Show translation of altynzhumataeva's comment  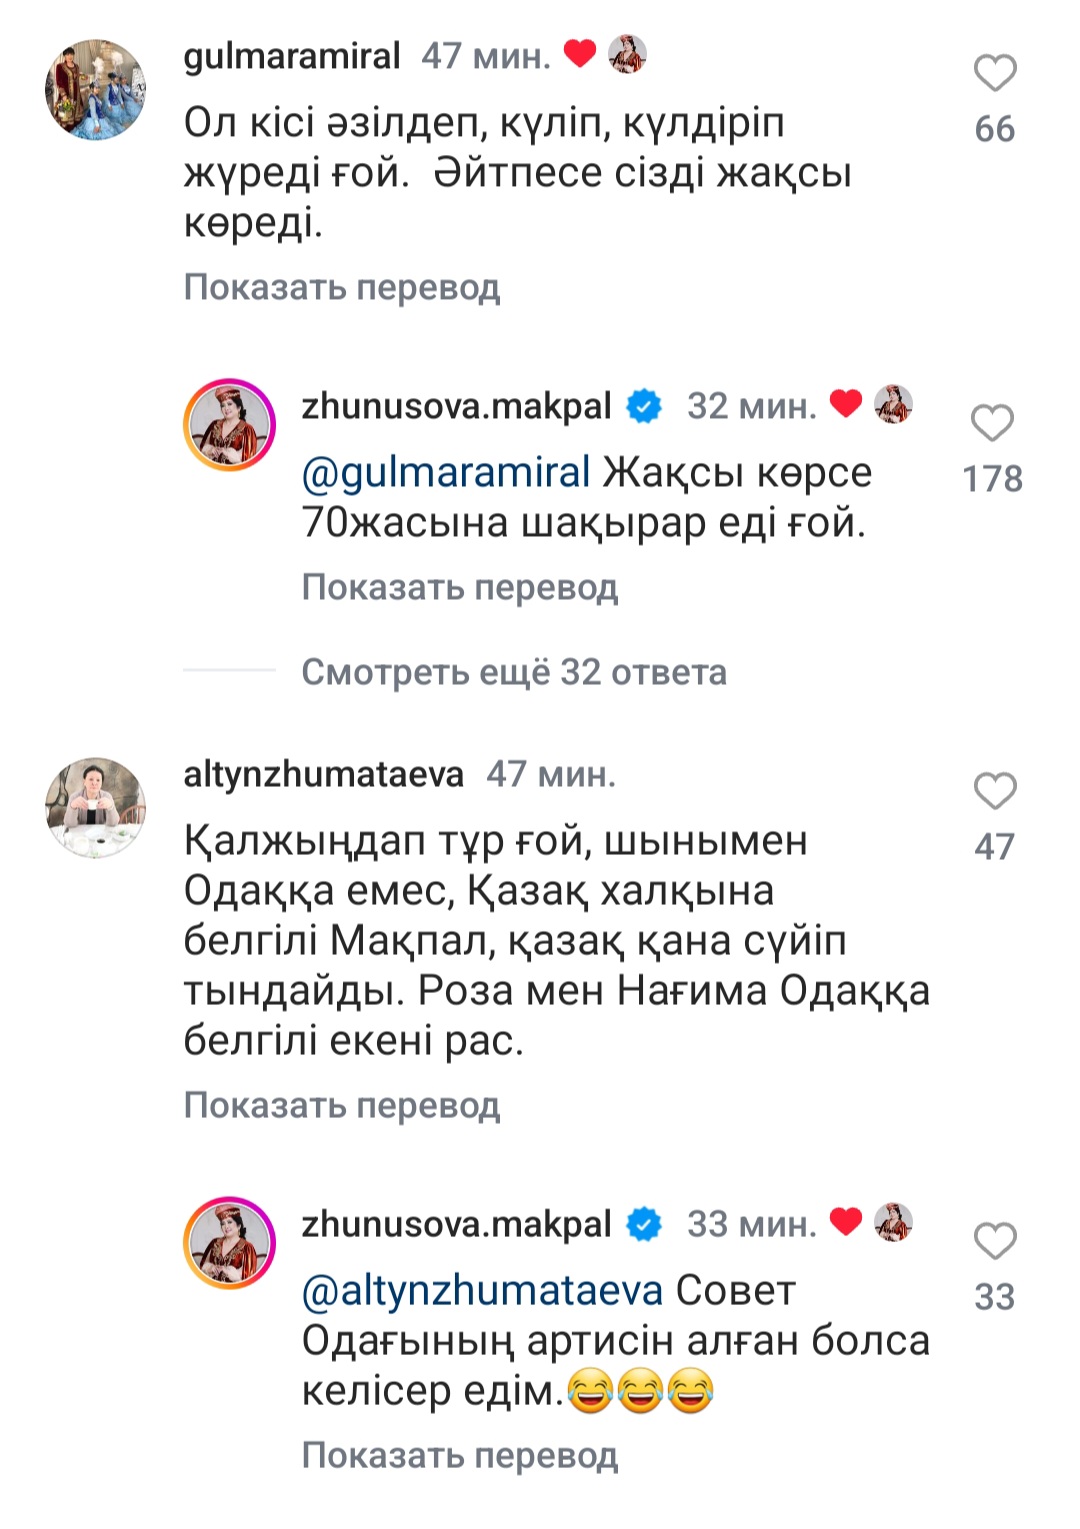click(x=342, y=1106)
